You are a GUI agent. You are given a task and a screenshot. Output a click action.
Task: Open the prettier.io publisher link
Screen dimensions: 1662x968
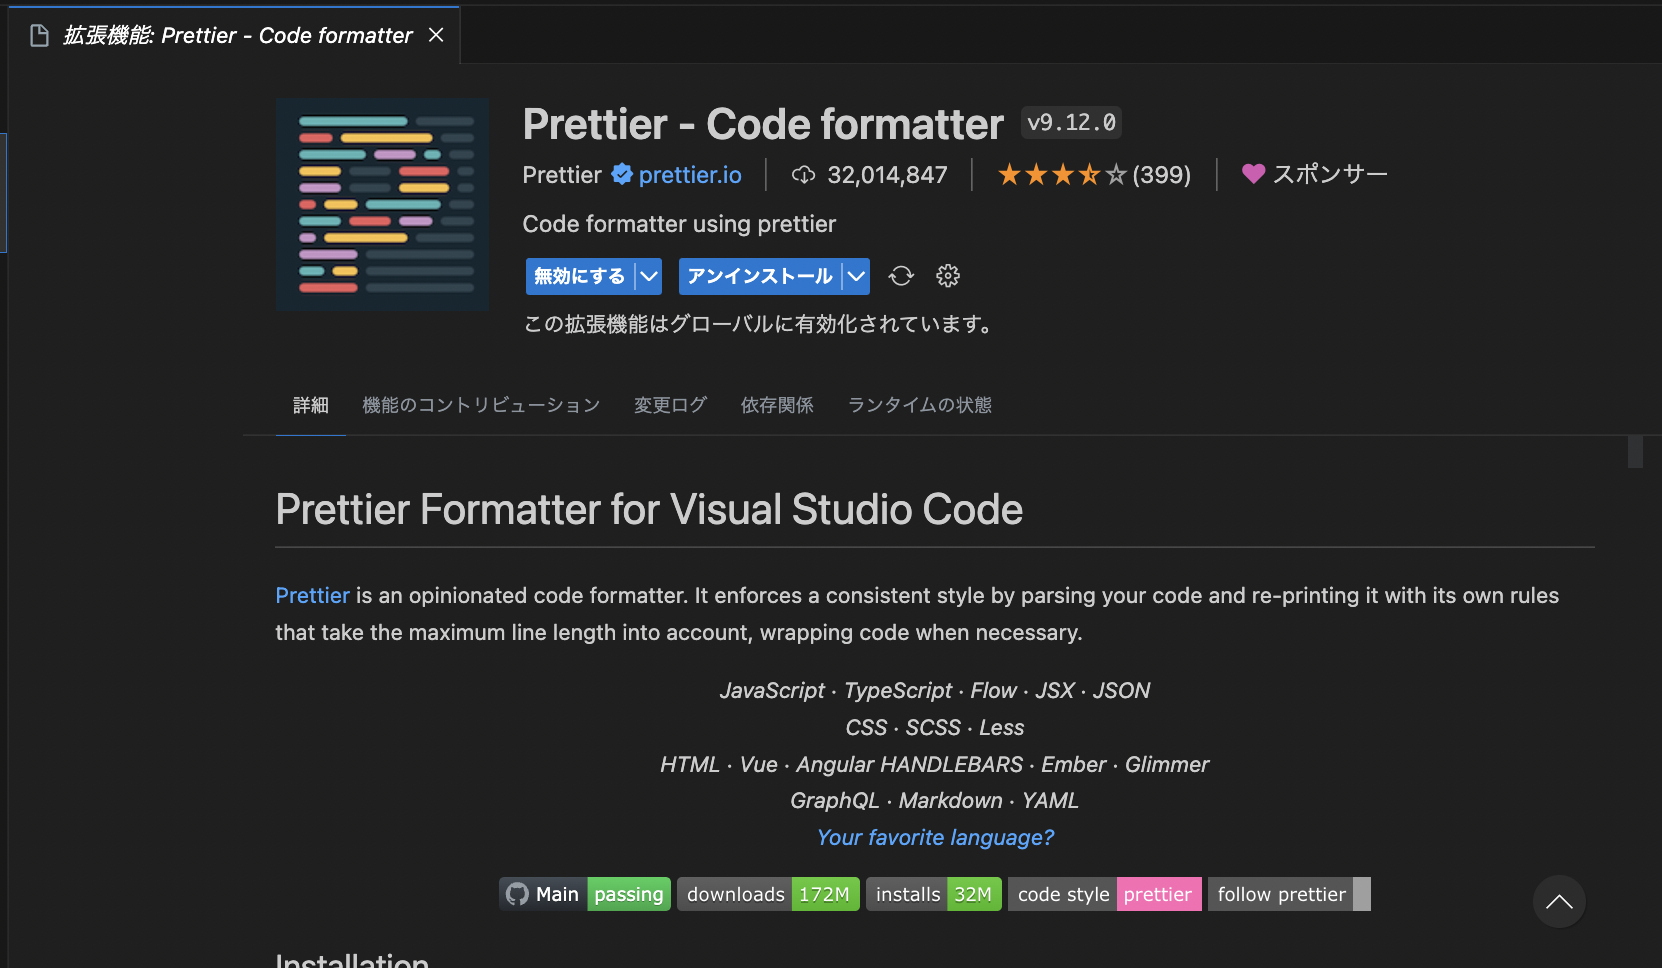pyautogui.click(x=690, y=175)
